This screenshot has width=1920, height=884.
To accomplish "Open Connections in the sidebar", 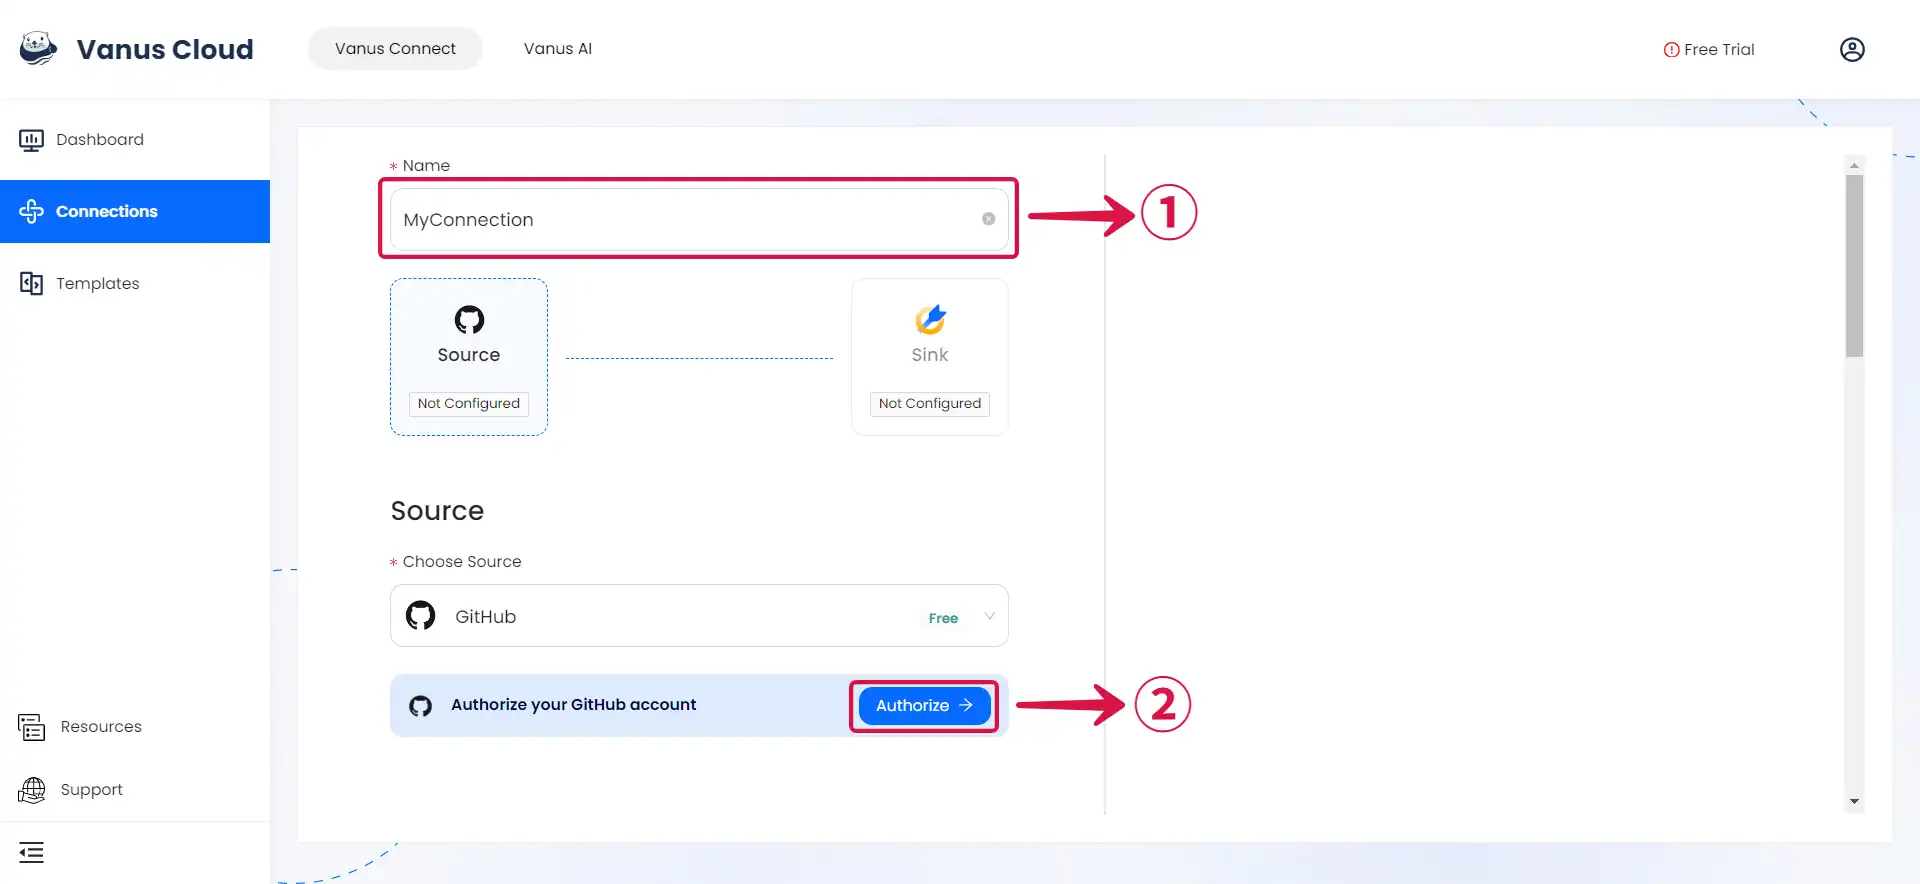I will click(135, 211).
